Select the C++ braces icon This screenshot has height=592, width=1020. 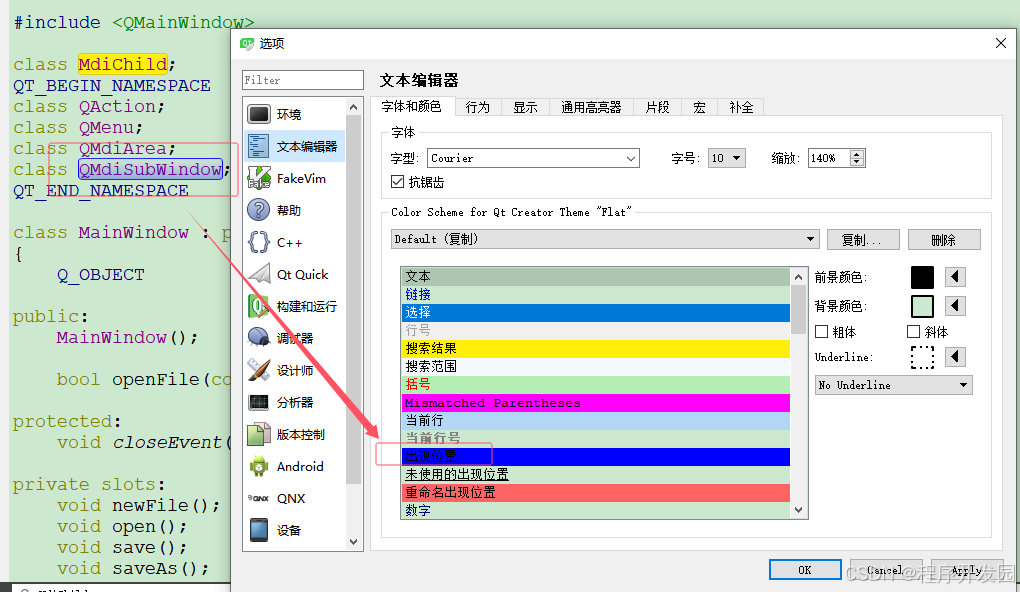(x=259, y=242)
